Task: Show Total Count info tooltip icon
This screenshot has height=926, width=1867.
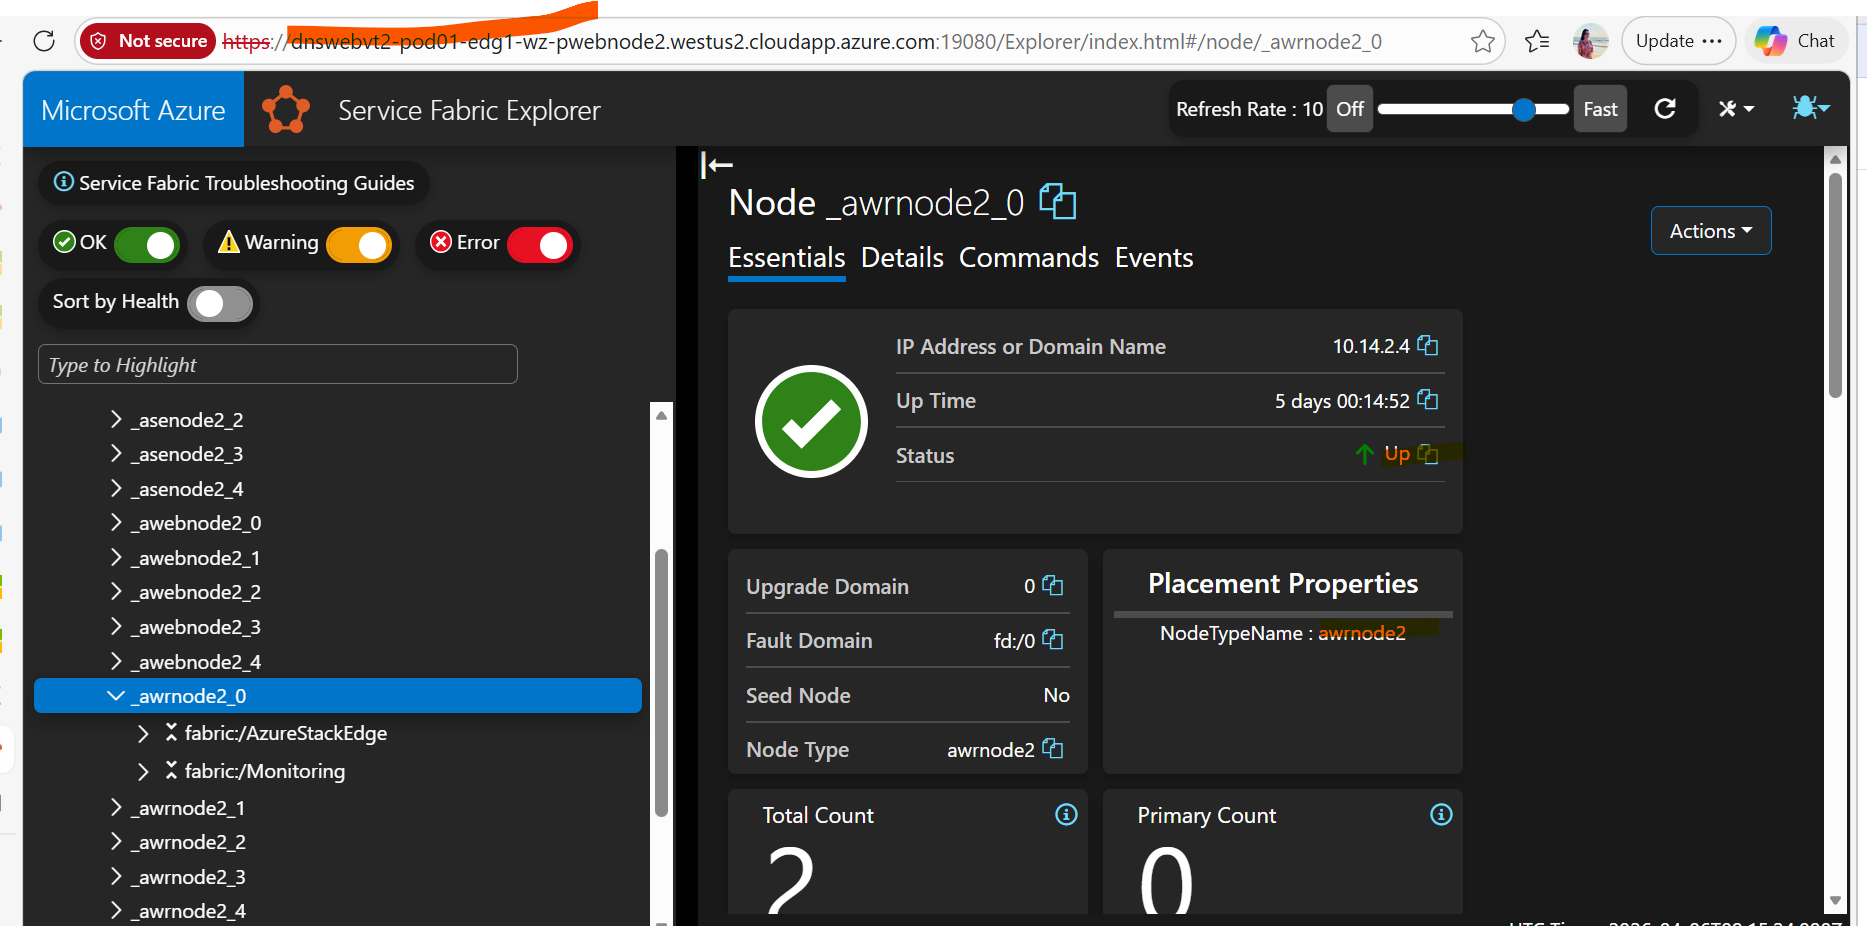Action: [x=1066, y=815]
